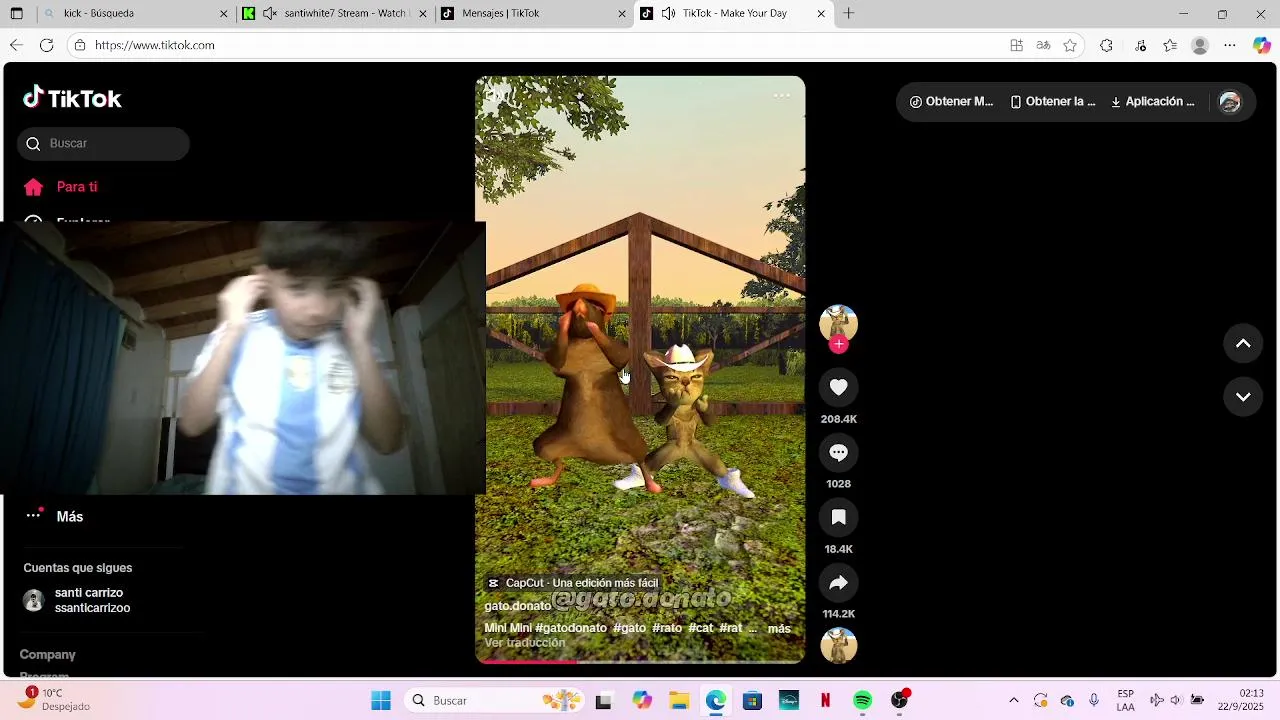Image resolution: width=1280 pixels, height=720 pixels.
Task: Reload the page
Action: (46, 45)
